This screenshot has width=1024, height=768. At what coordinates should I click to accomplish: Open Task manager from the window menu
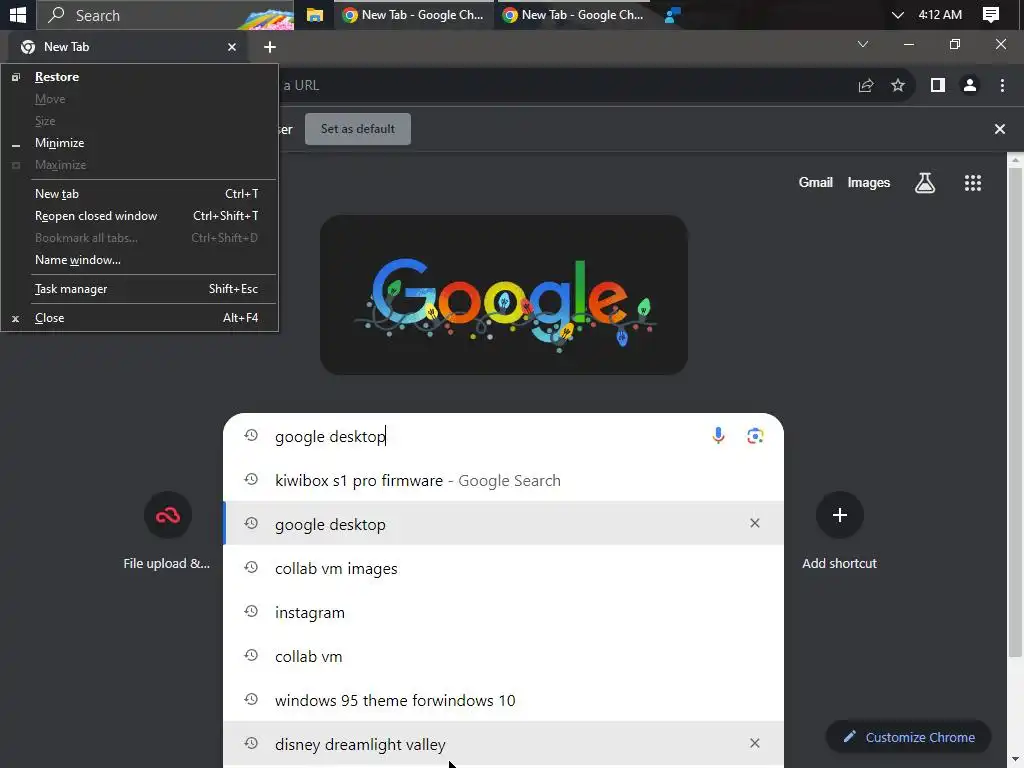(x=140, y=289)
